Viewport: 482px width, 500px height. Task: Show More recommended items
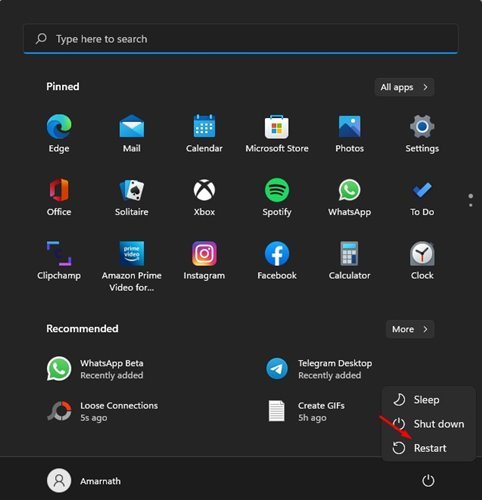410,329
